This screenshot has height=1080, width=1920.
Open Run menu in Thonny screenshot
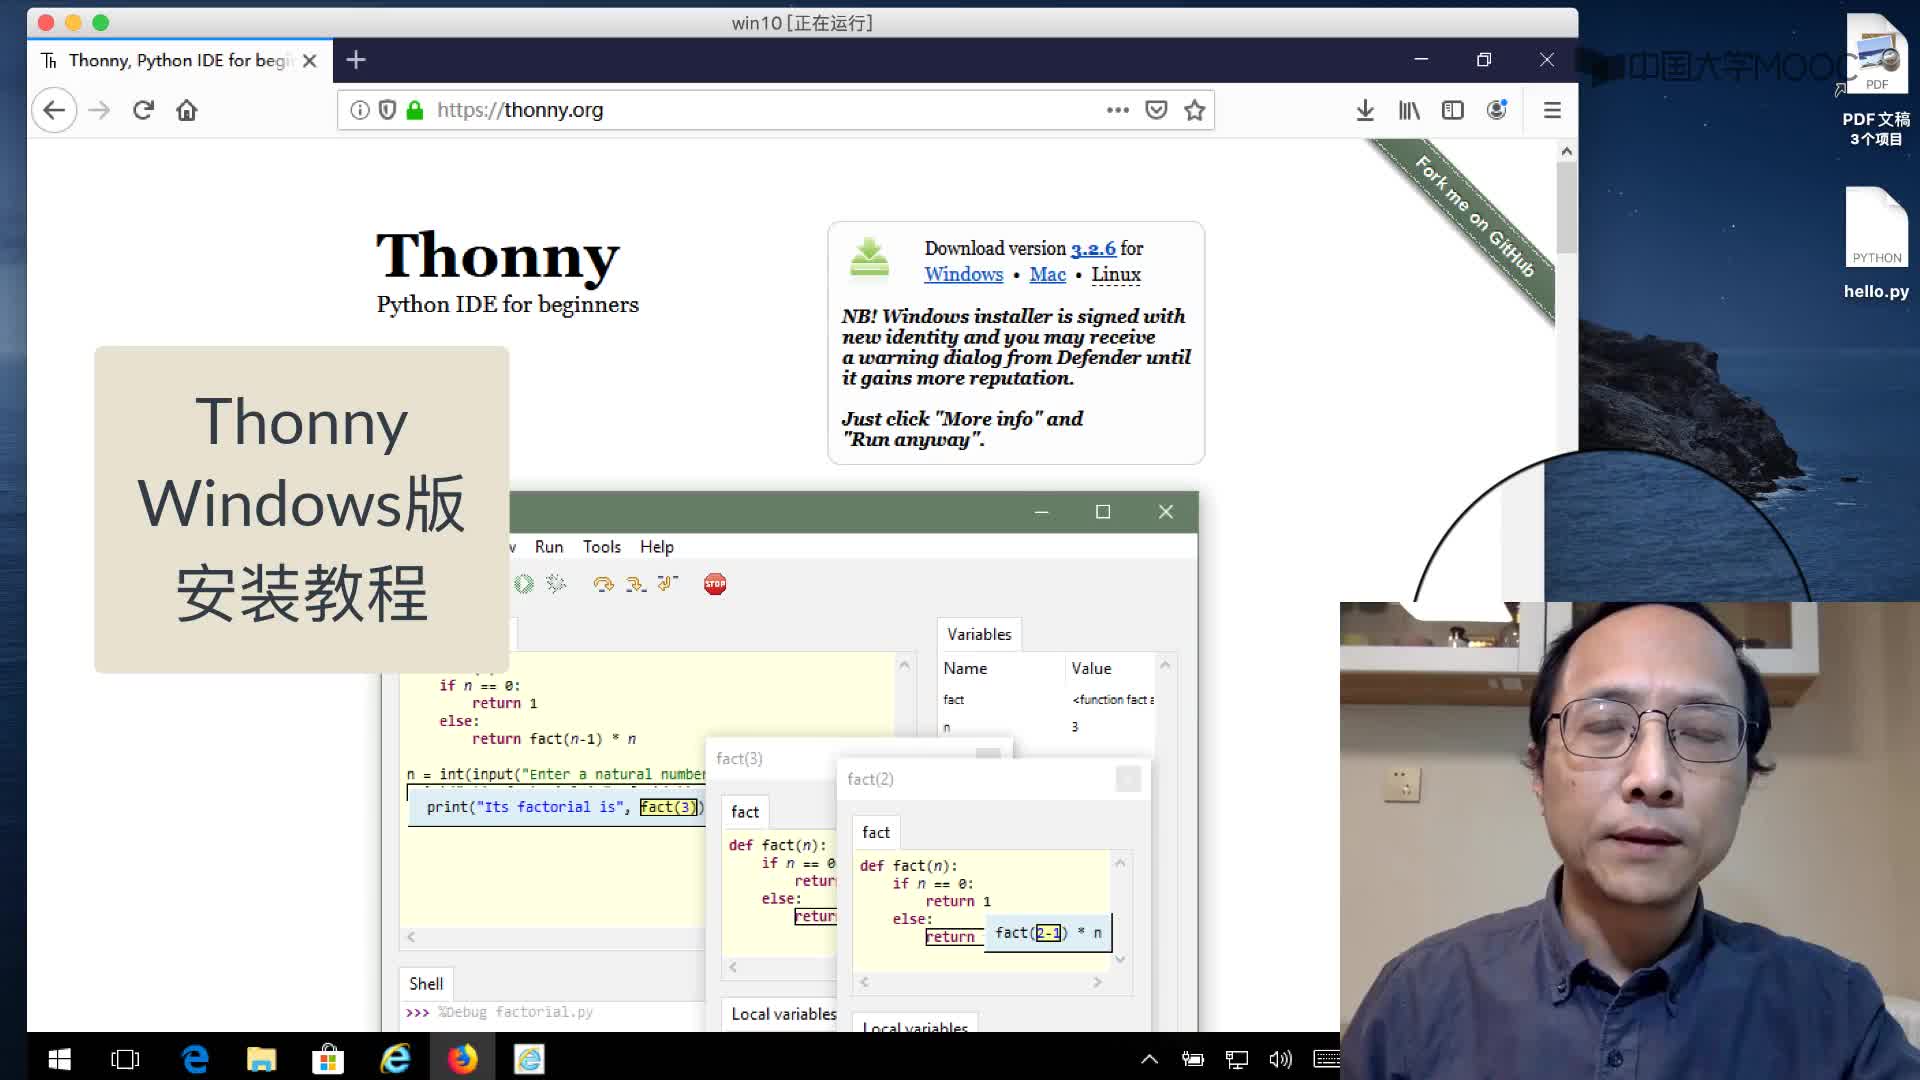(x=549, y=547)
